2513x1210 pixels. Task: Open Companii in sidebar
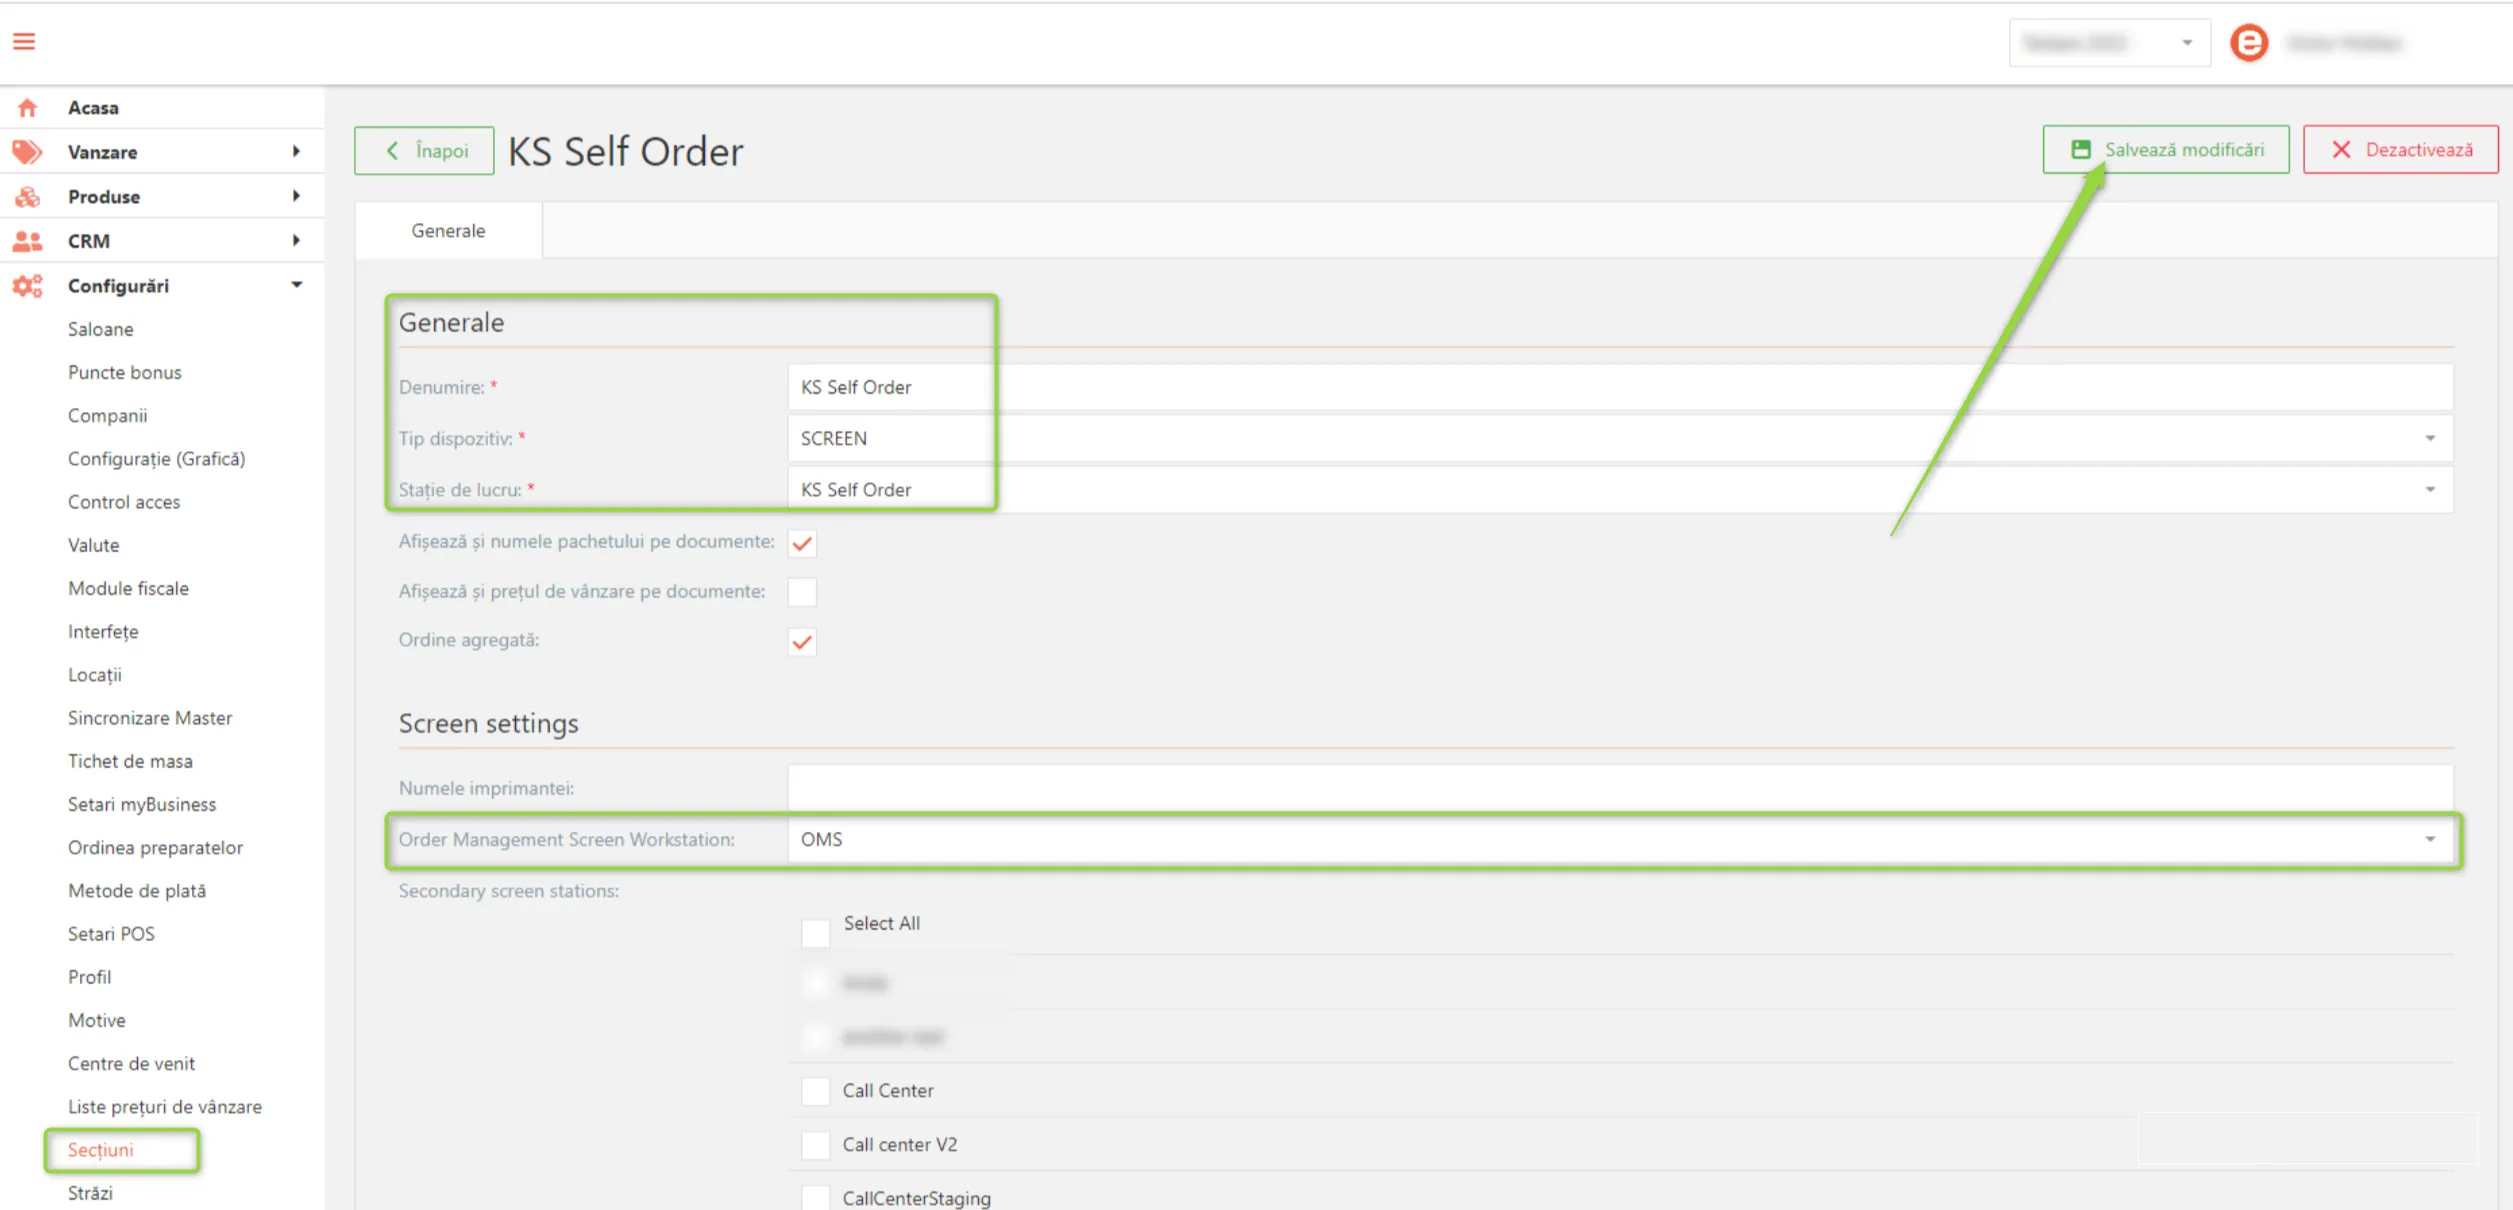[x=107, y=415]
